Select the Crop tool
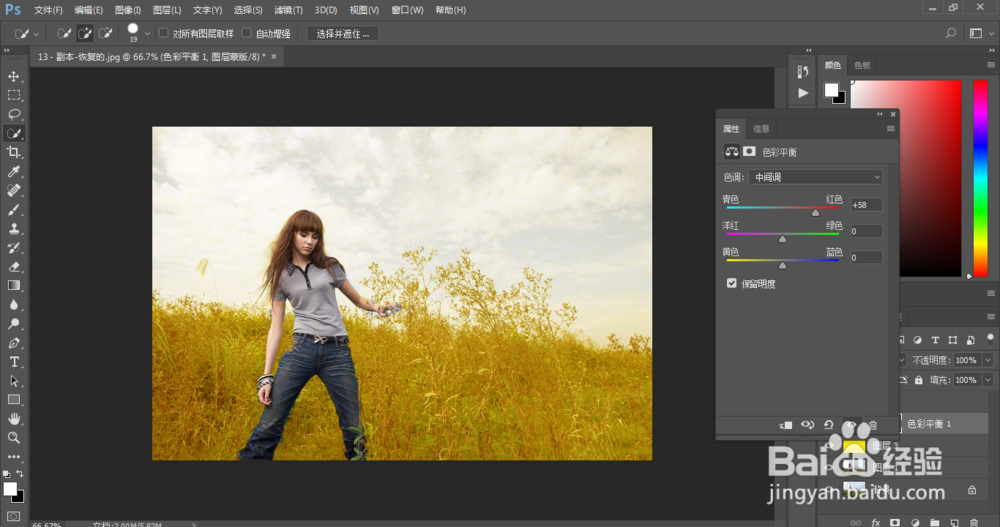 pyautogui.click(x=13, y=152)
